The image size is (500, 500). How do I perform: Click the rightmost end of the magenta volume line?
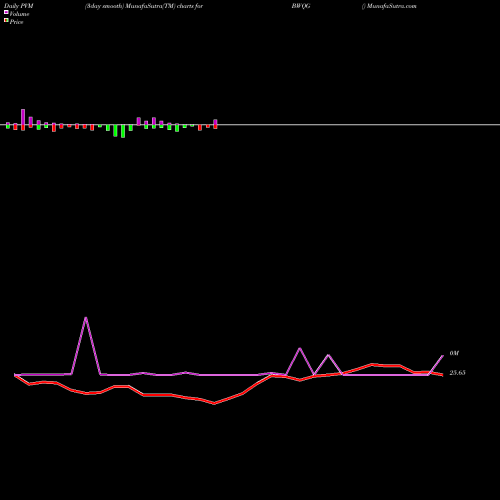tap(443, 356)
